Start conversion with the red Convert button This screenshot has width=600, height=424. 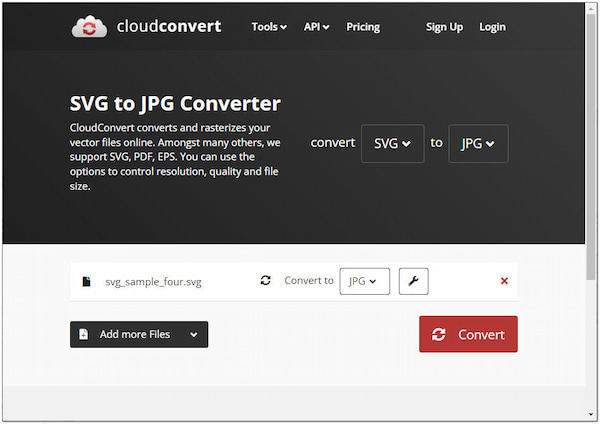[468, 334]
